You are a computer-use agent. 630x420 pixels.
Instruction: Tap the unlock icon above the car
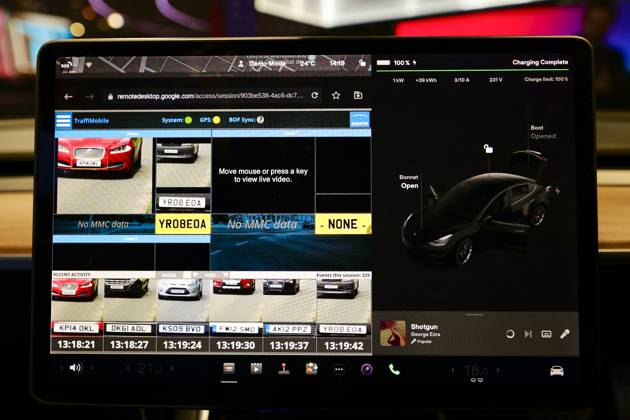tap(488, 149)
